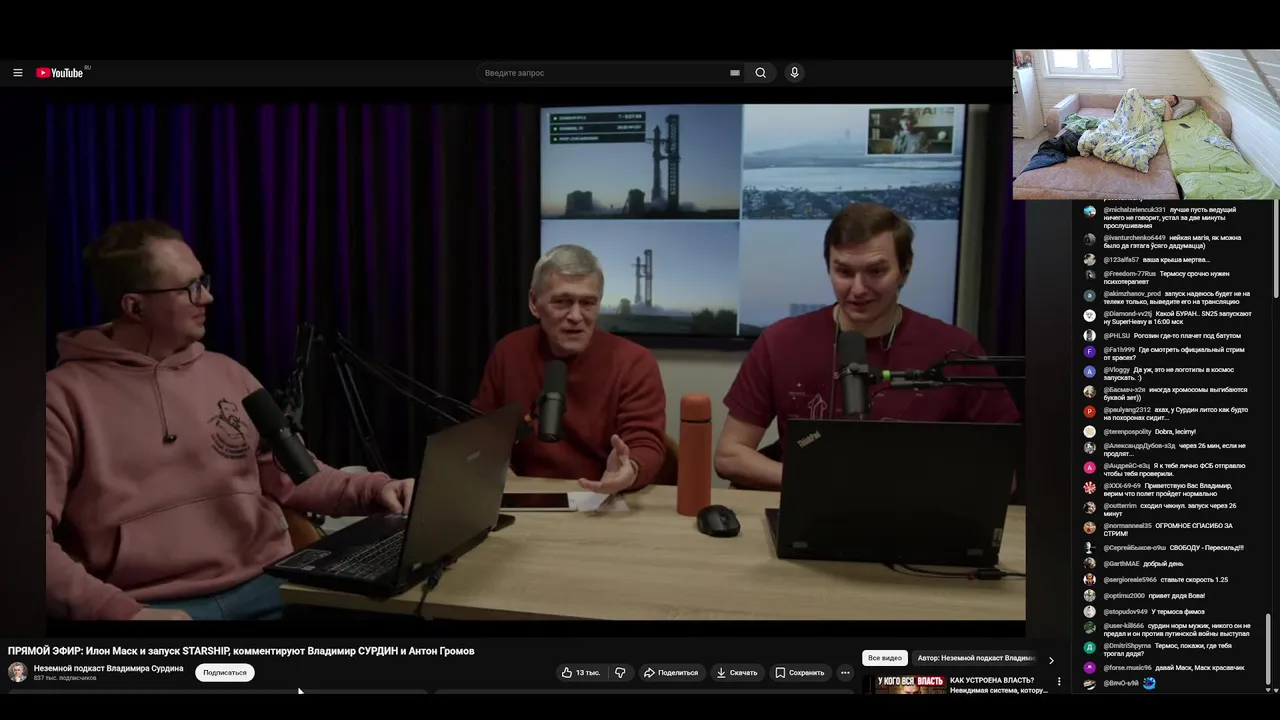Click the 'Подписаться' subscribe button

225,673
